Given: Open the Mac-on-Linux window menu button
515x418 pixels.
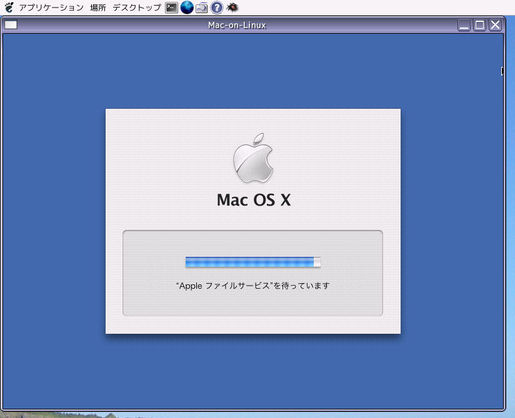Looking at the screenshot, I should (11, 25).
